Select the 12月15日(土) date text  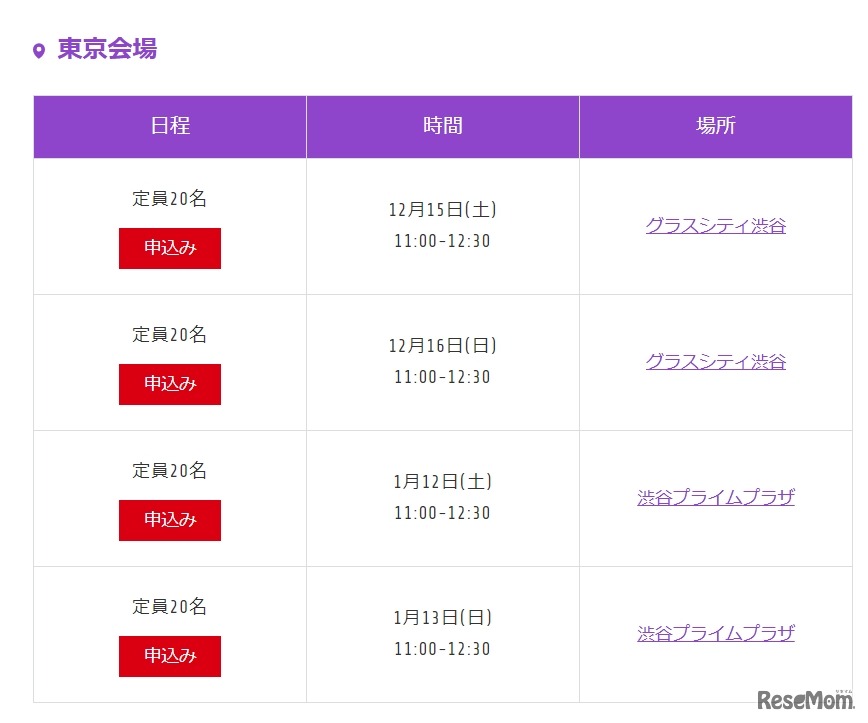tap(443, 210)
